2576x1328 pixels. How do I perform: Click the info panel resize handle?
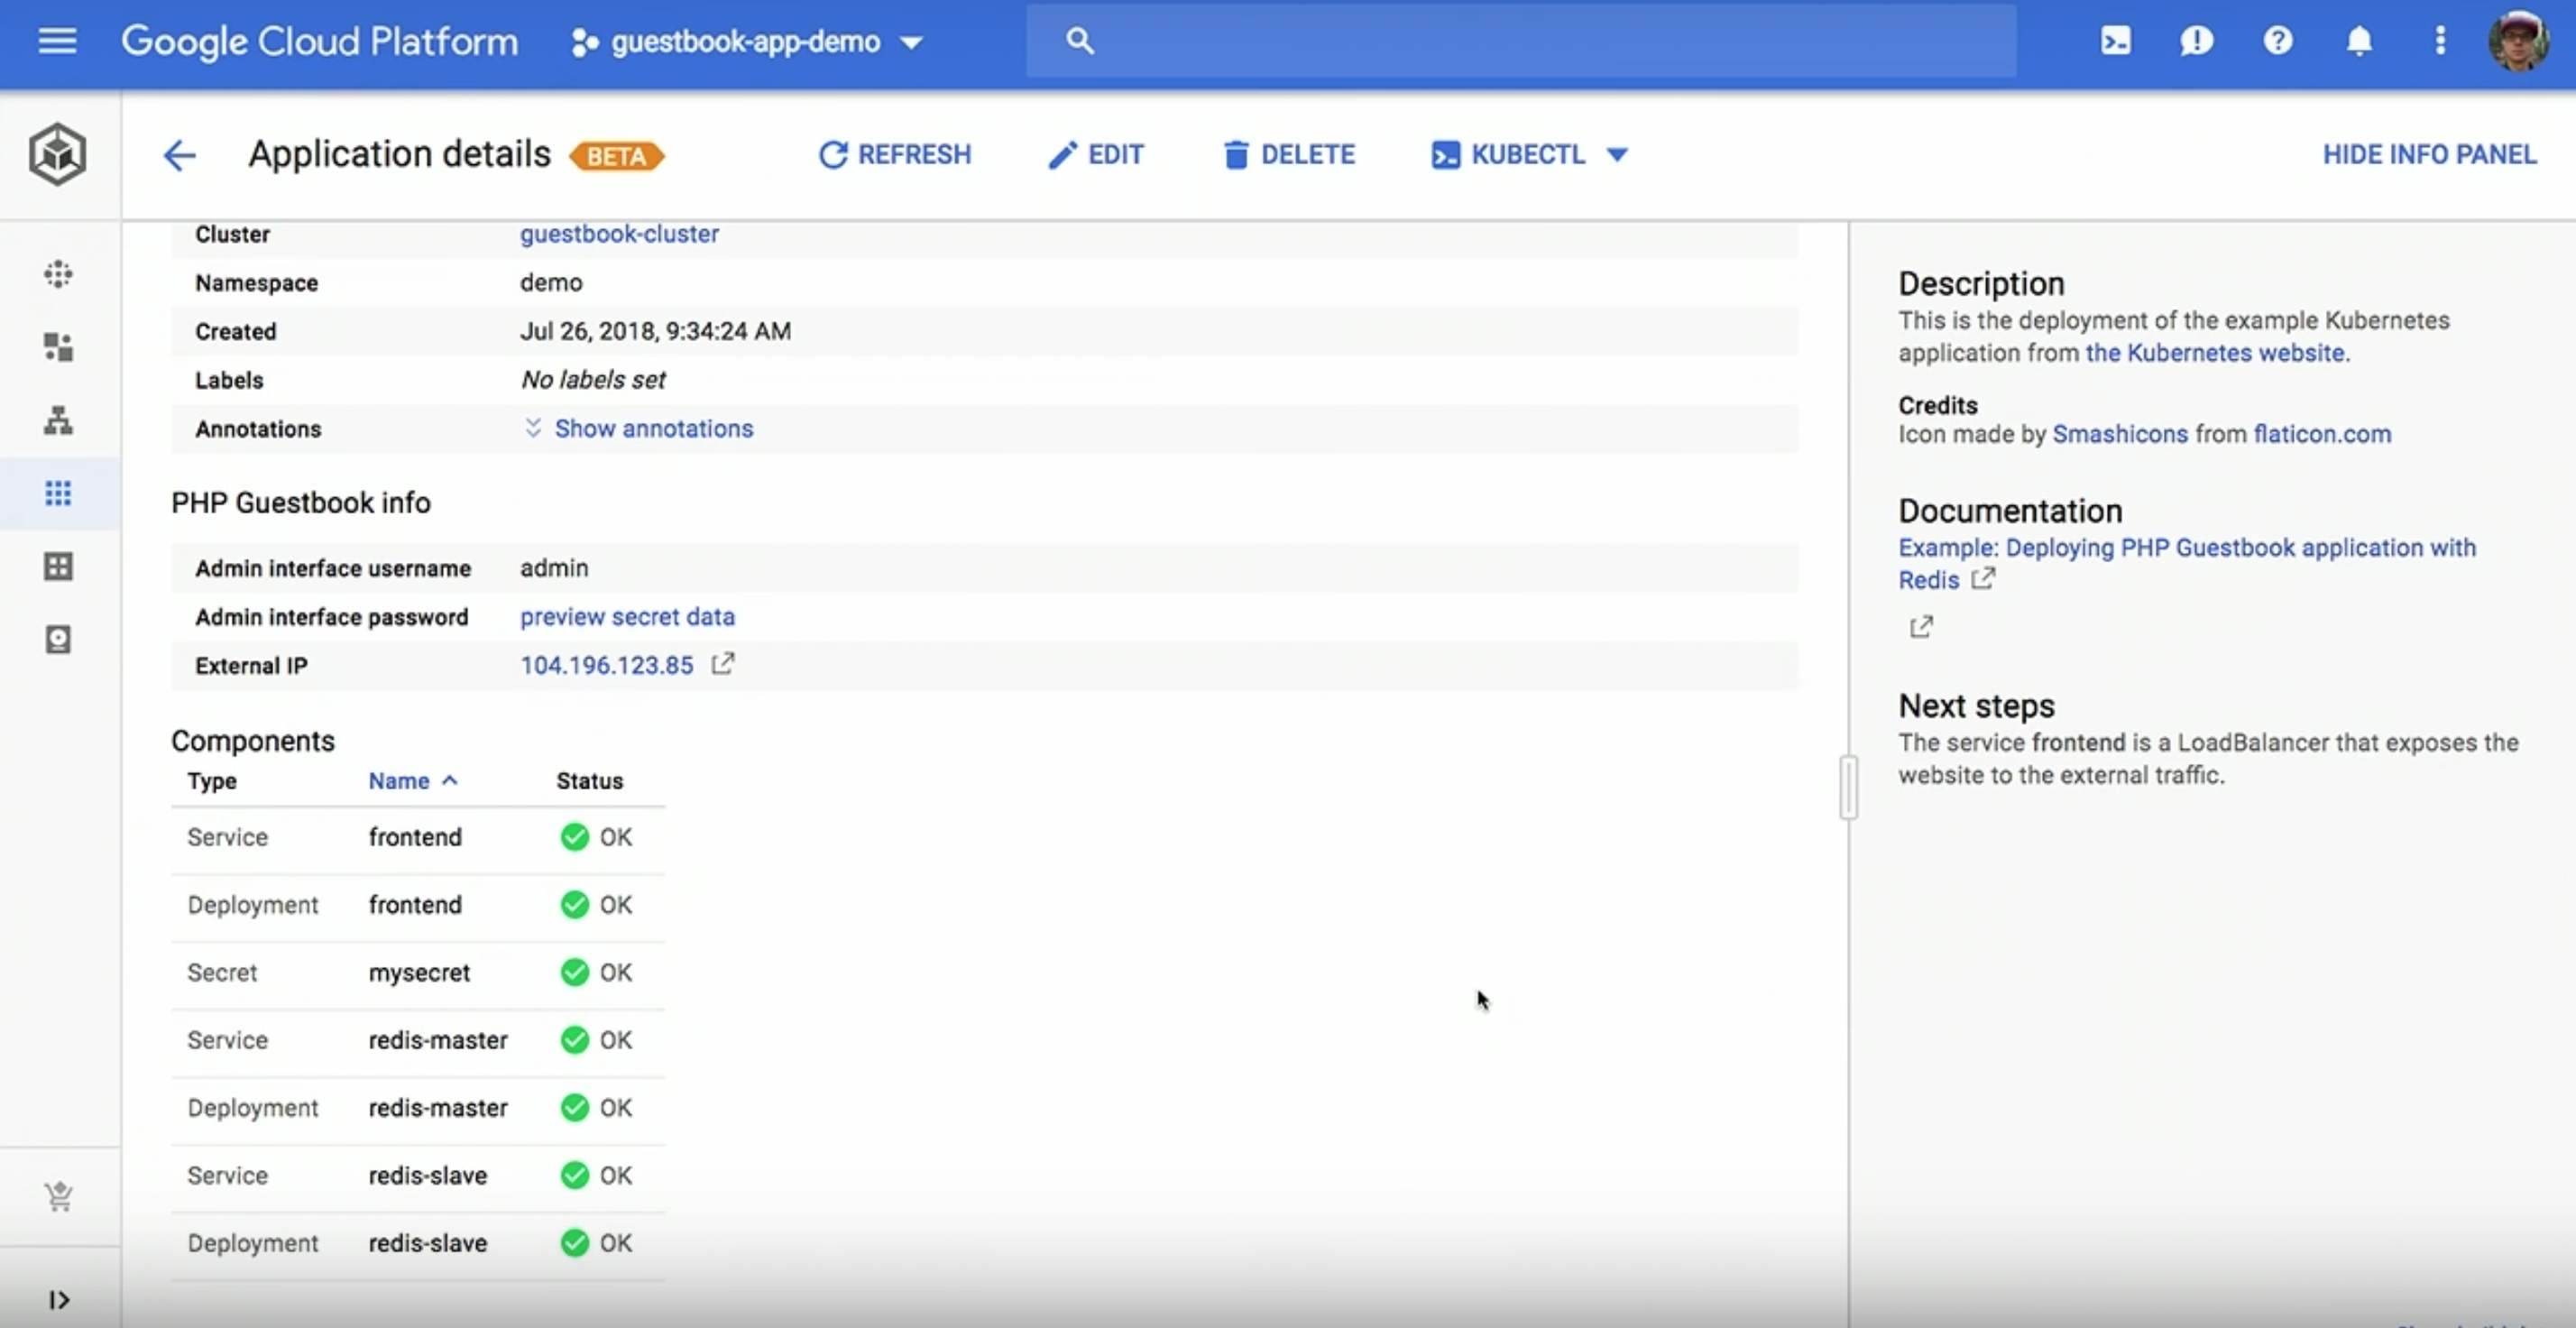pyautogui.click(x=1848, y=788)
